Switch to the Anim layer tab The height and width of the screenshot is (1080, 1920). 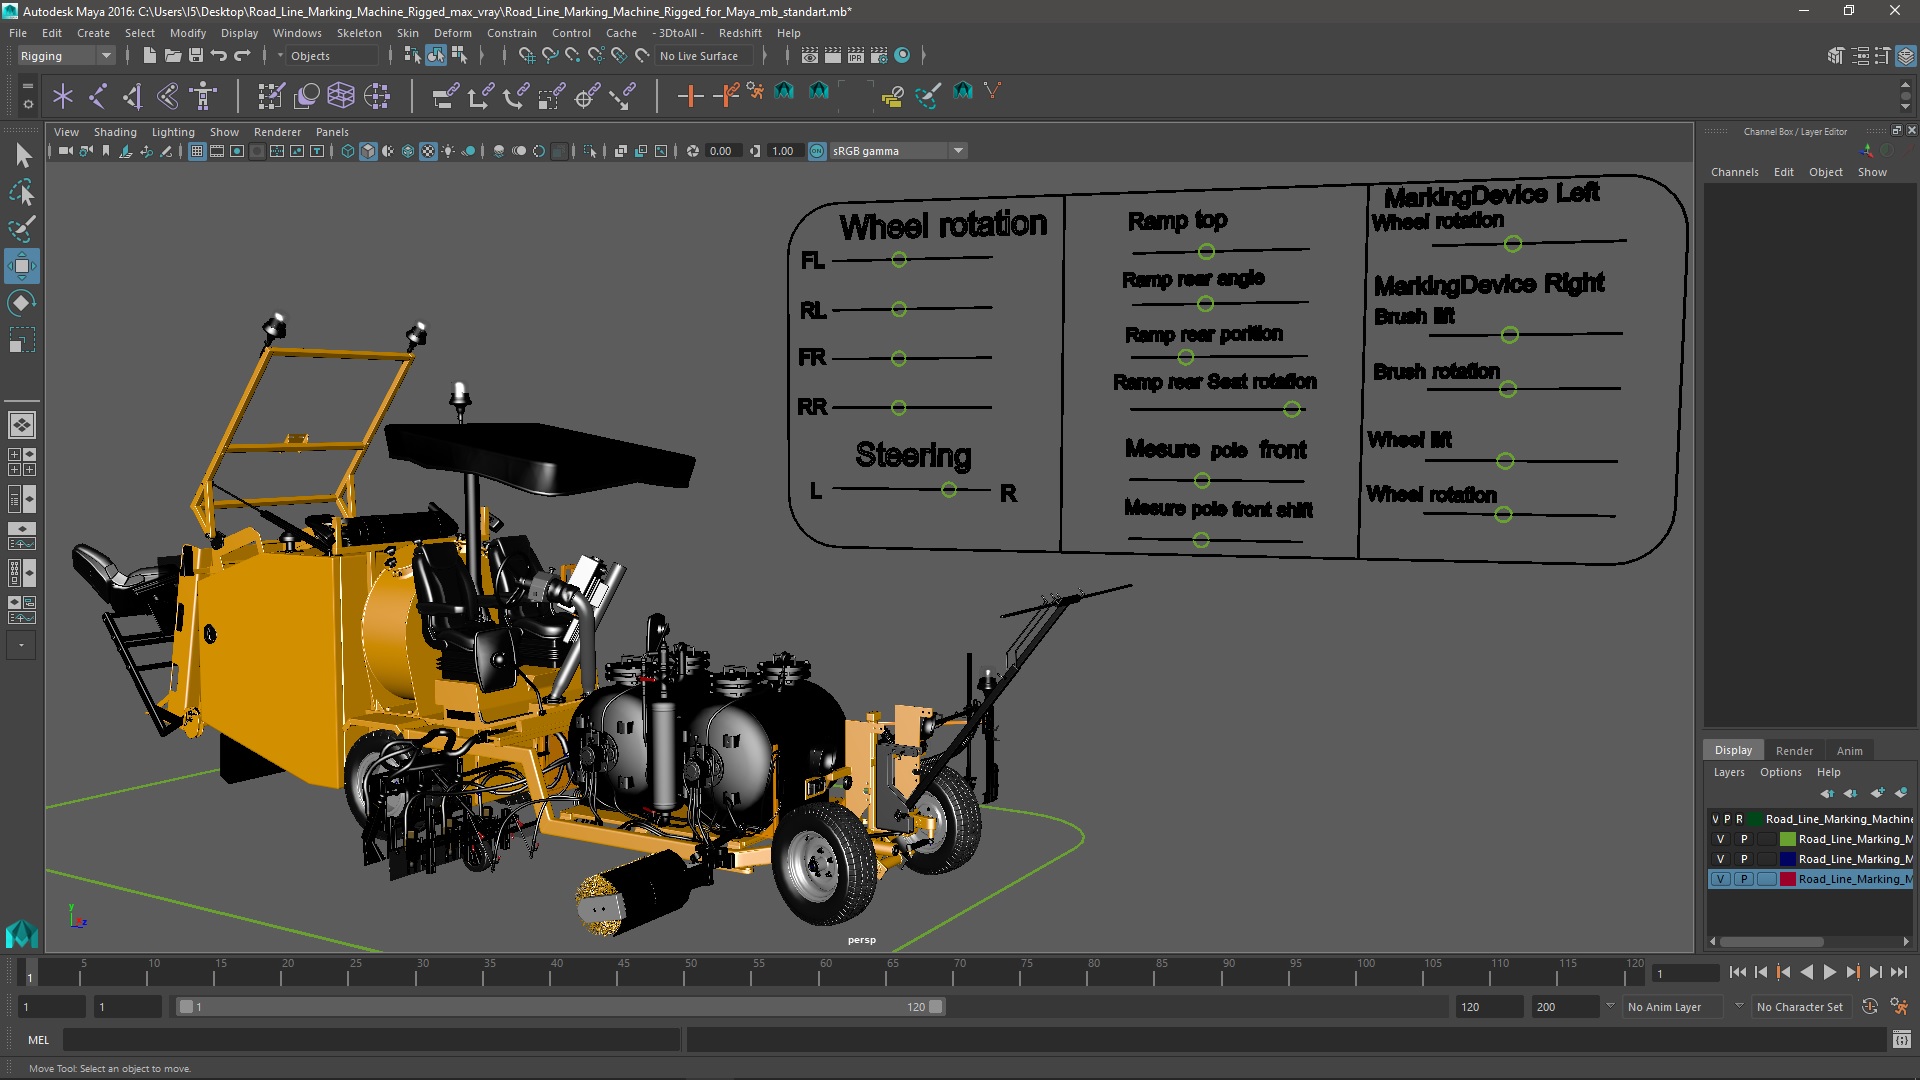click(1849, 751)
